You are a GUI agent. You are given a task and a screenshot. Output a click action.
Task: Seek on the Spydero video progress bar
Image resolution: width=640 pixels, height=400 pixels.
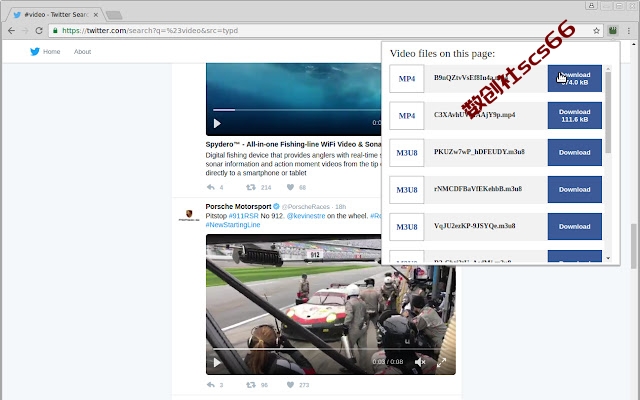tap(297, 110)
